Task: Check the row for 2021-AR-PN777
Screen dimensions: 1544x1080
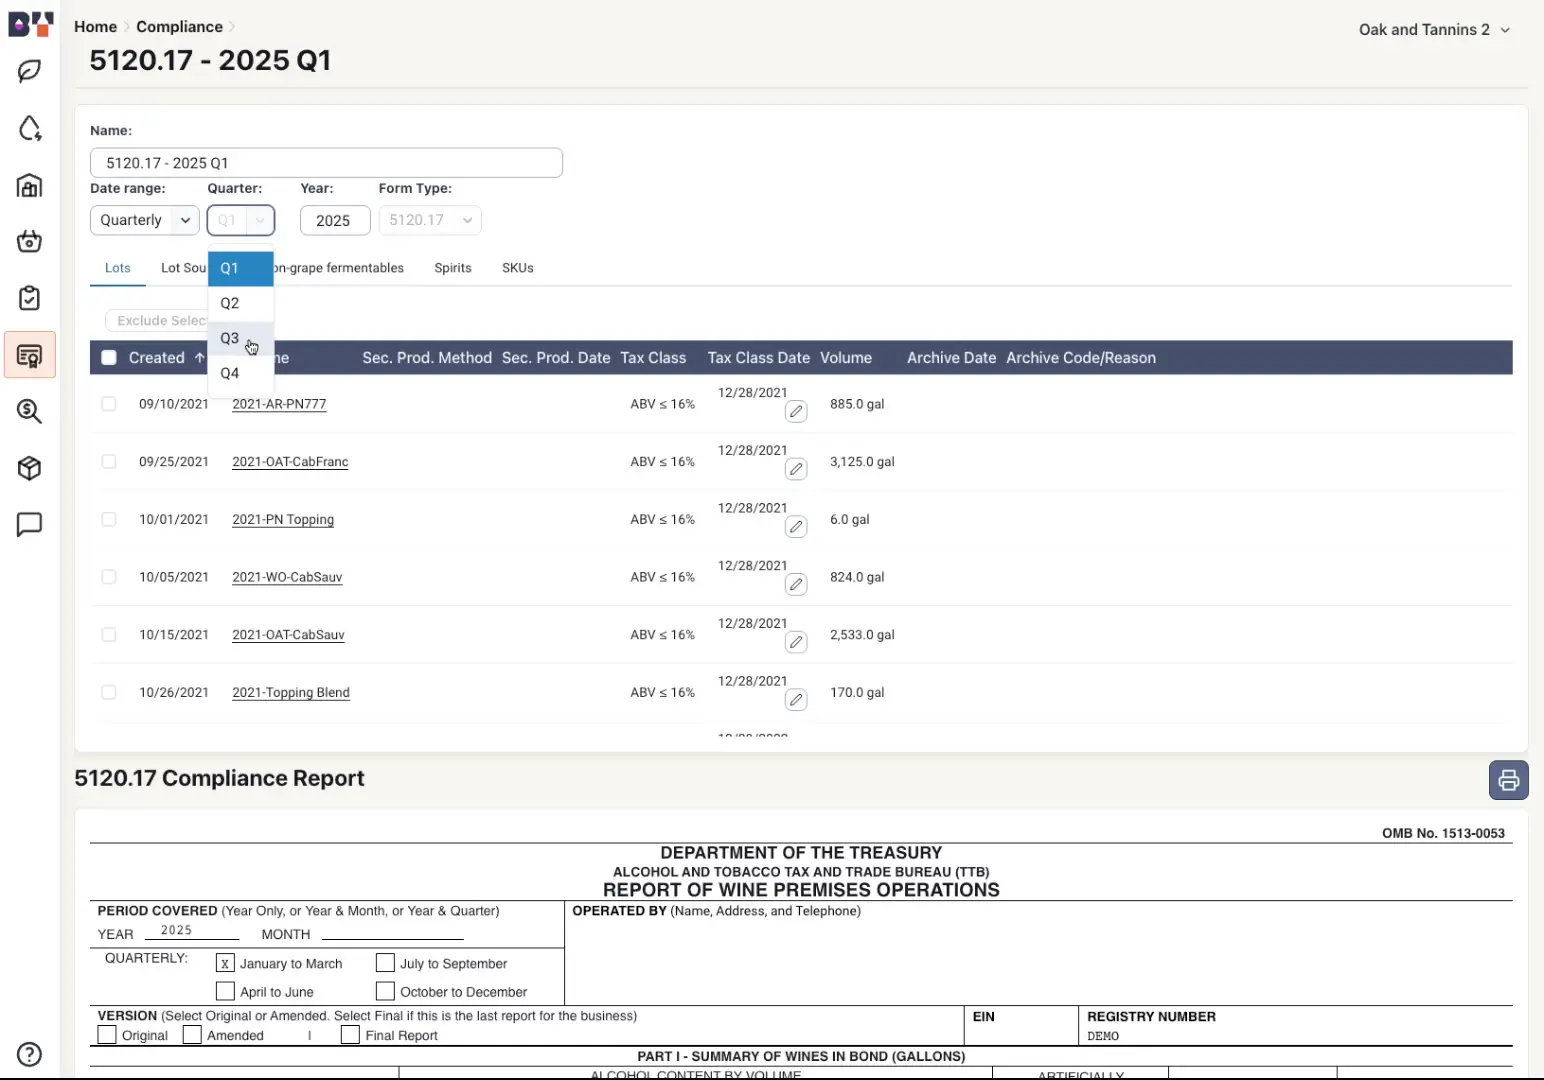Action: coord(109,404)
